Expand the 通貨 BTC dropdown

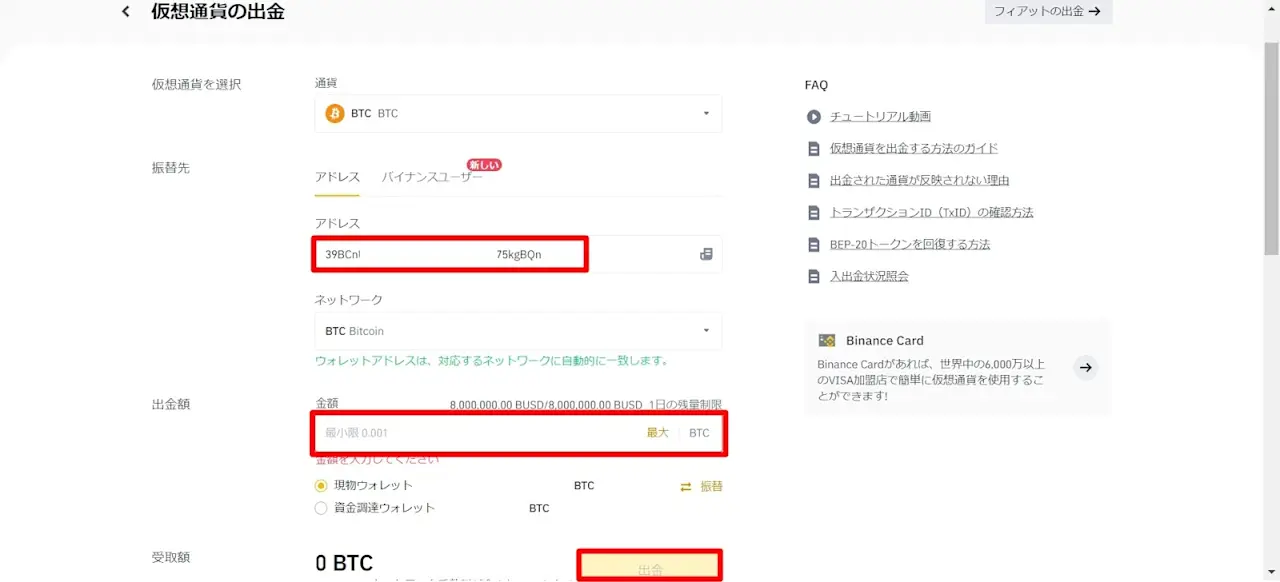(x=518, y=114)
